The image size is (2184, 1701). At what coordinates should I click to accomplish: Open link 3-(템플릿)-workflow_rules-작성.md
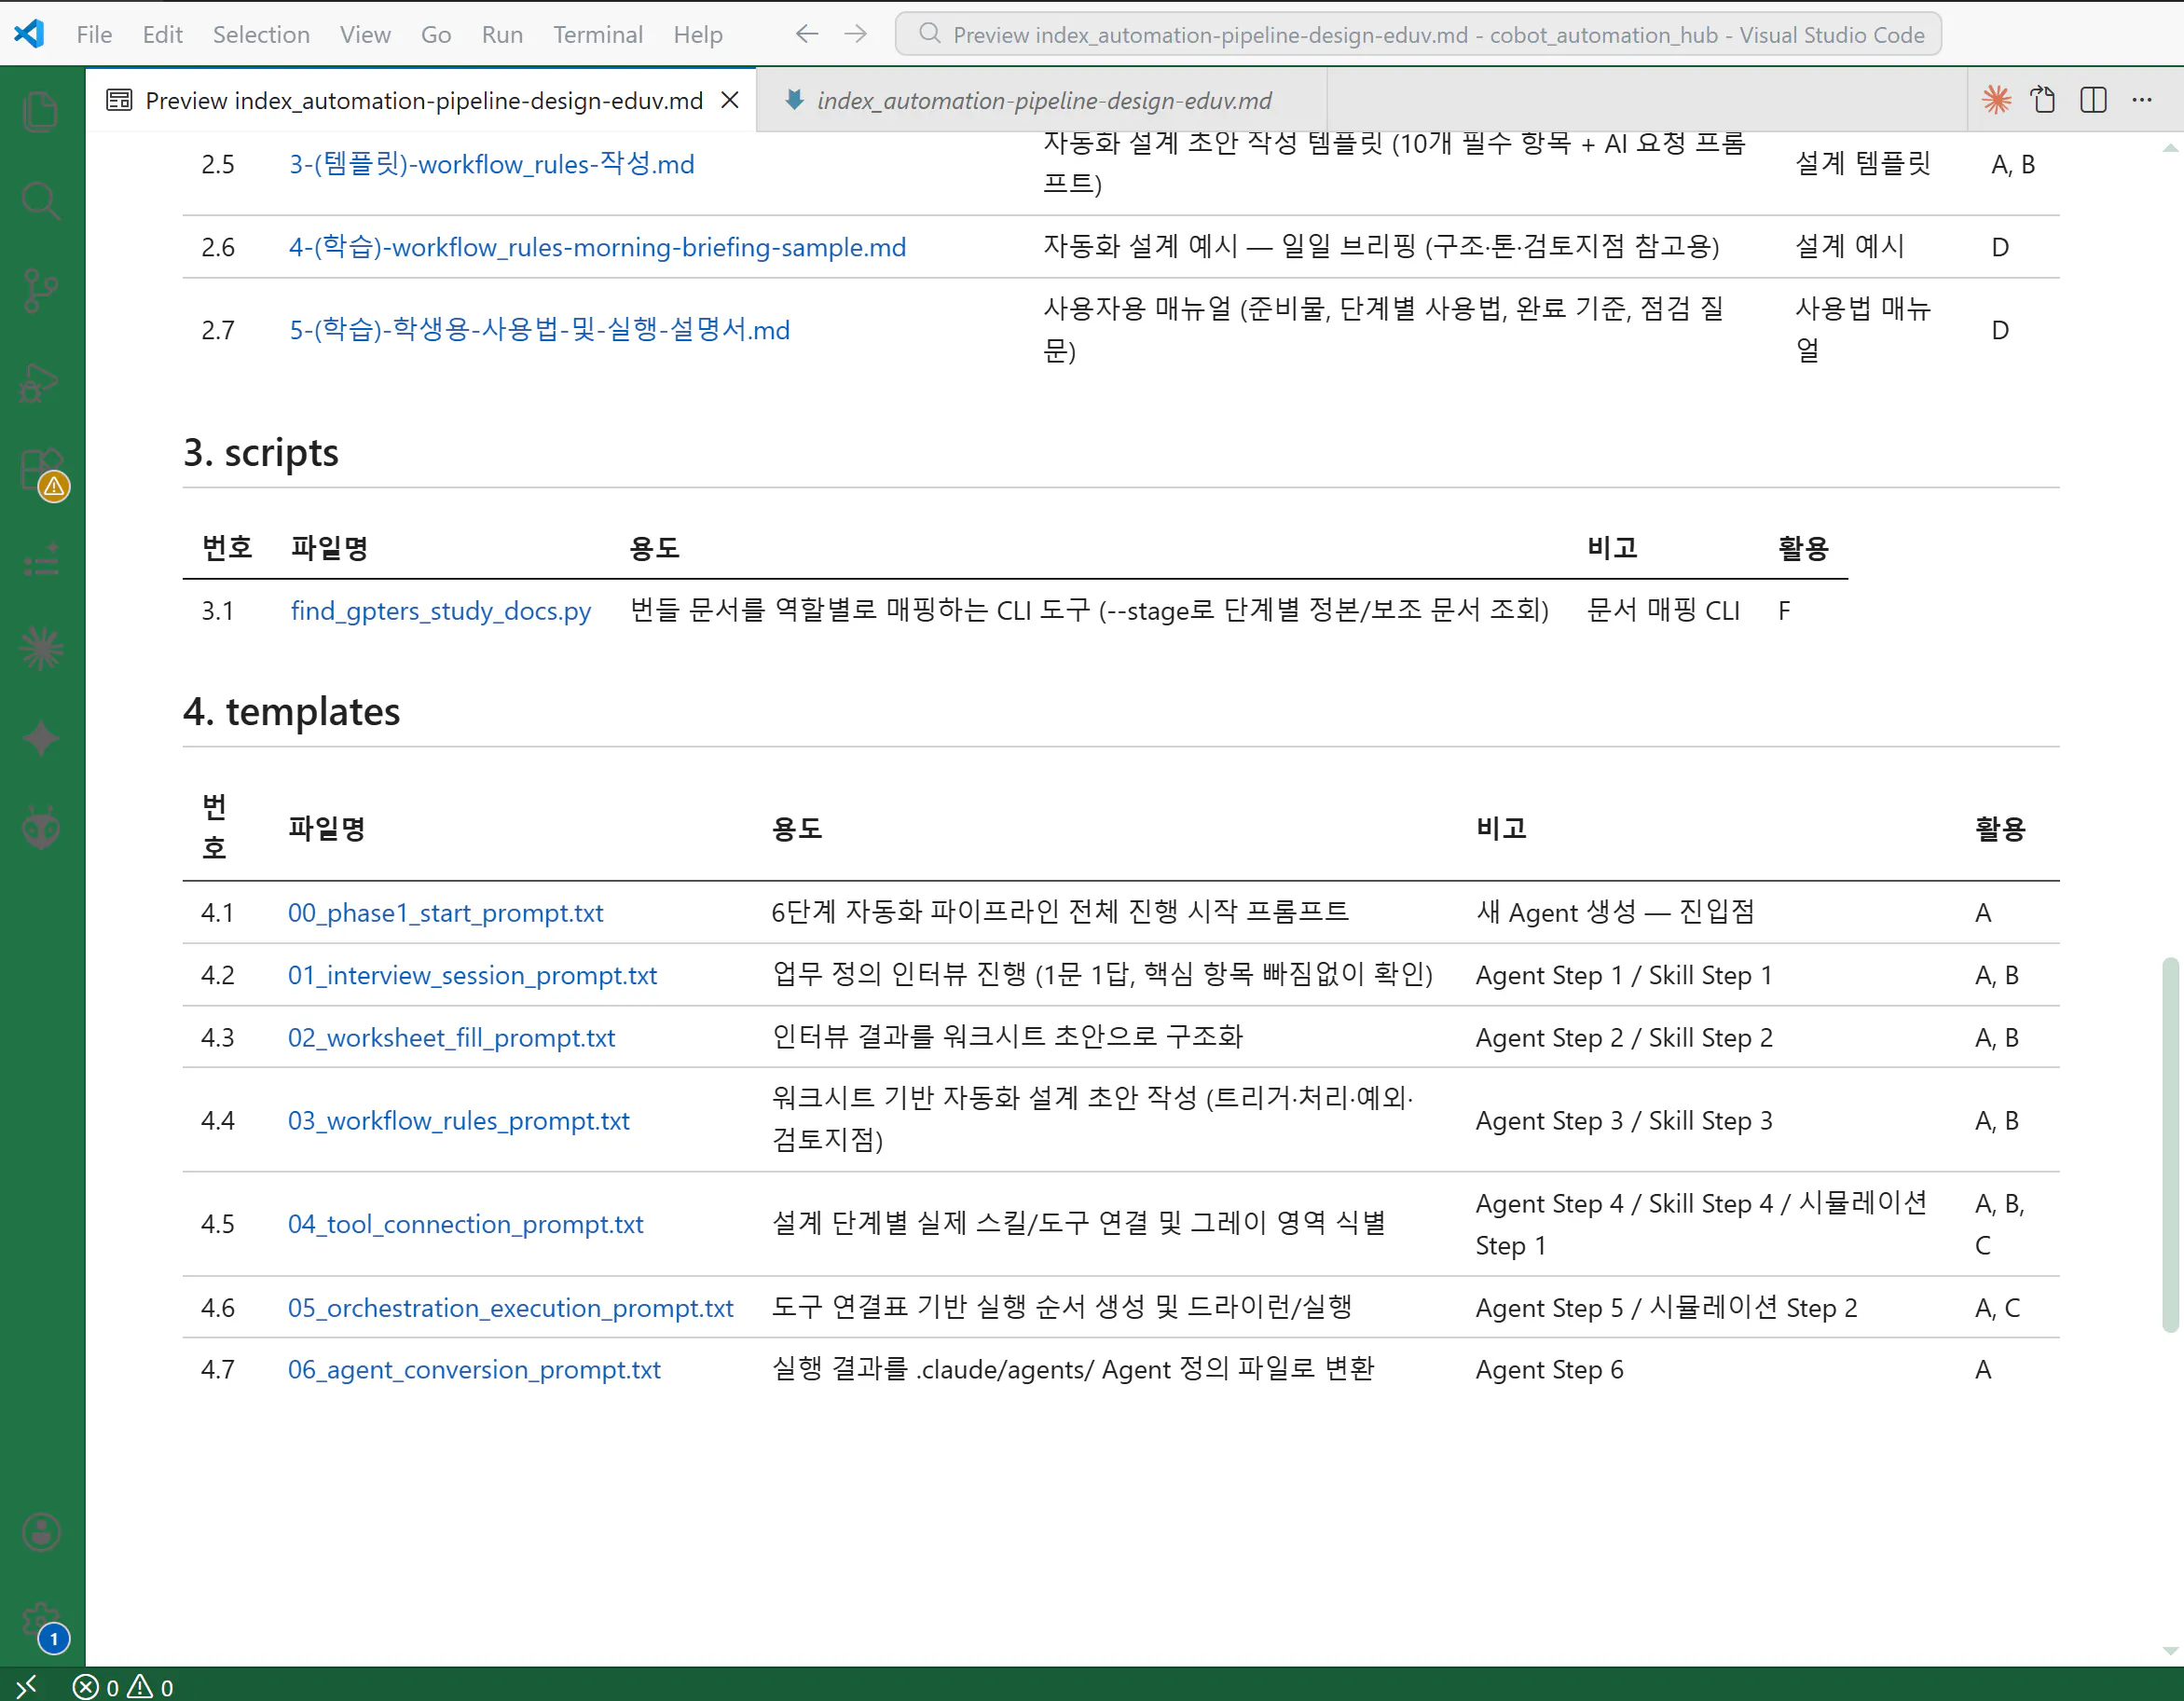click(x=491, y=164)
